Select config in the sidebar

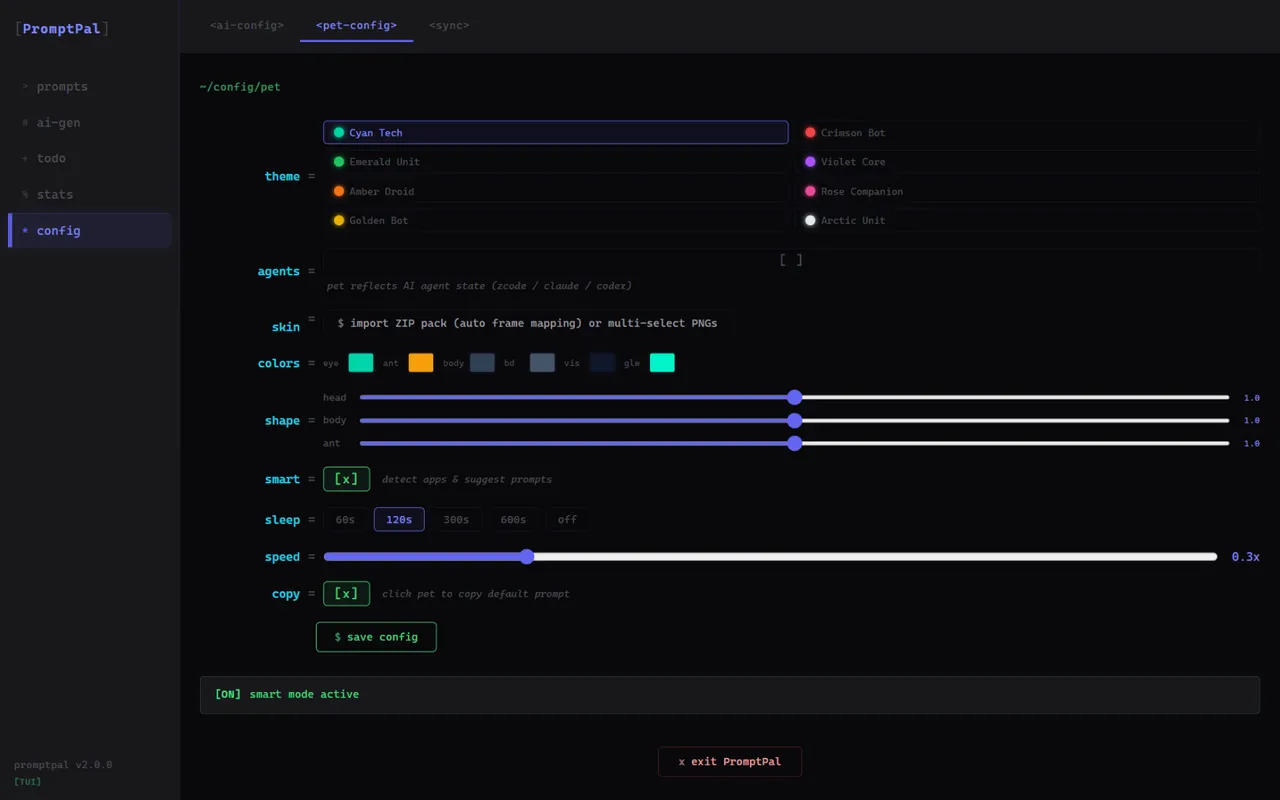tap(90, 230)
